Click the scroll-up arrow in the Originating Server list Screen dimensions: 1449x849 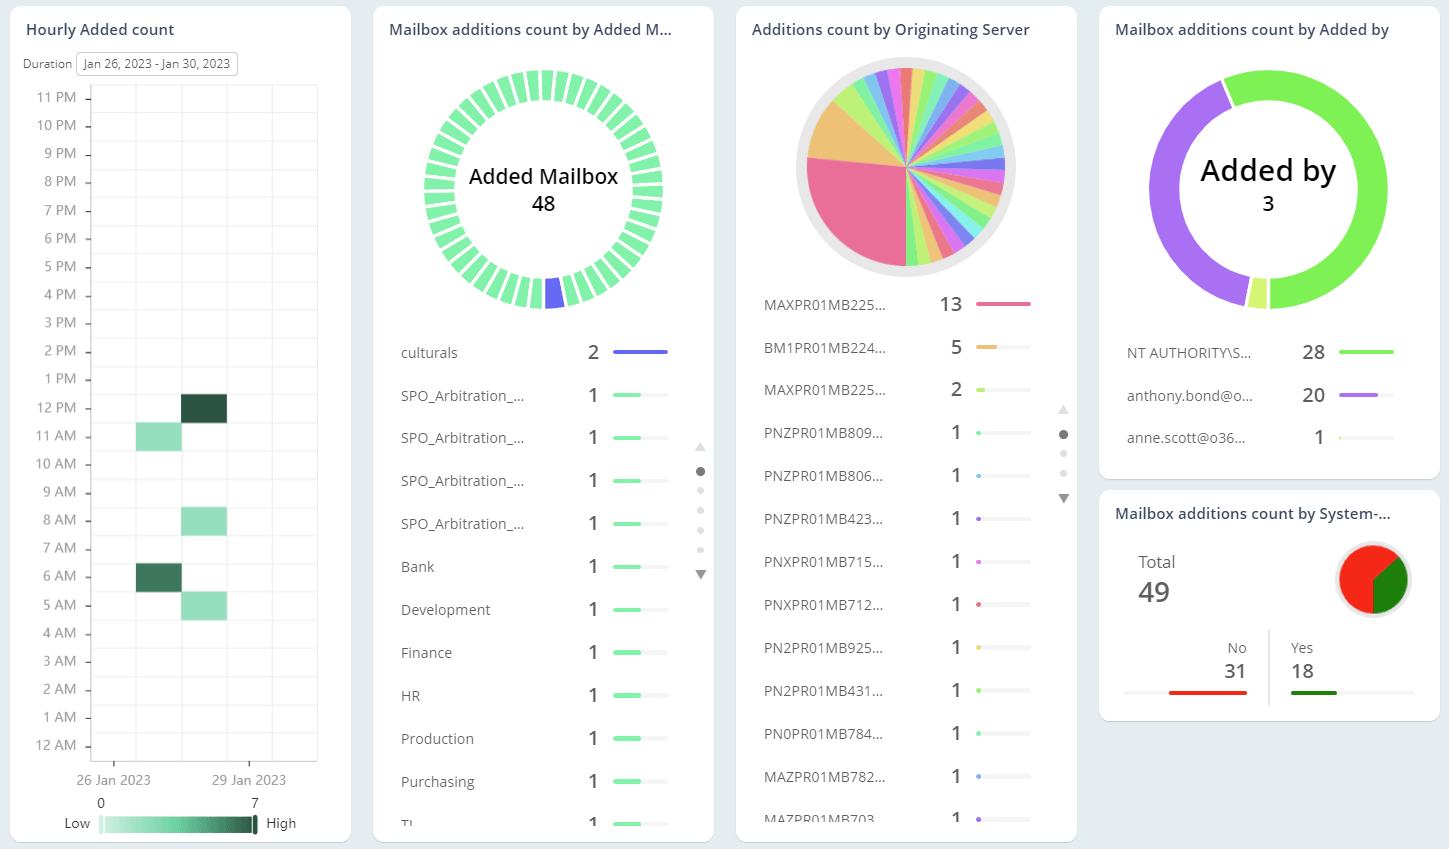pyautogui.click(x=1064, y=408)
